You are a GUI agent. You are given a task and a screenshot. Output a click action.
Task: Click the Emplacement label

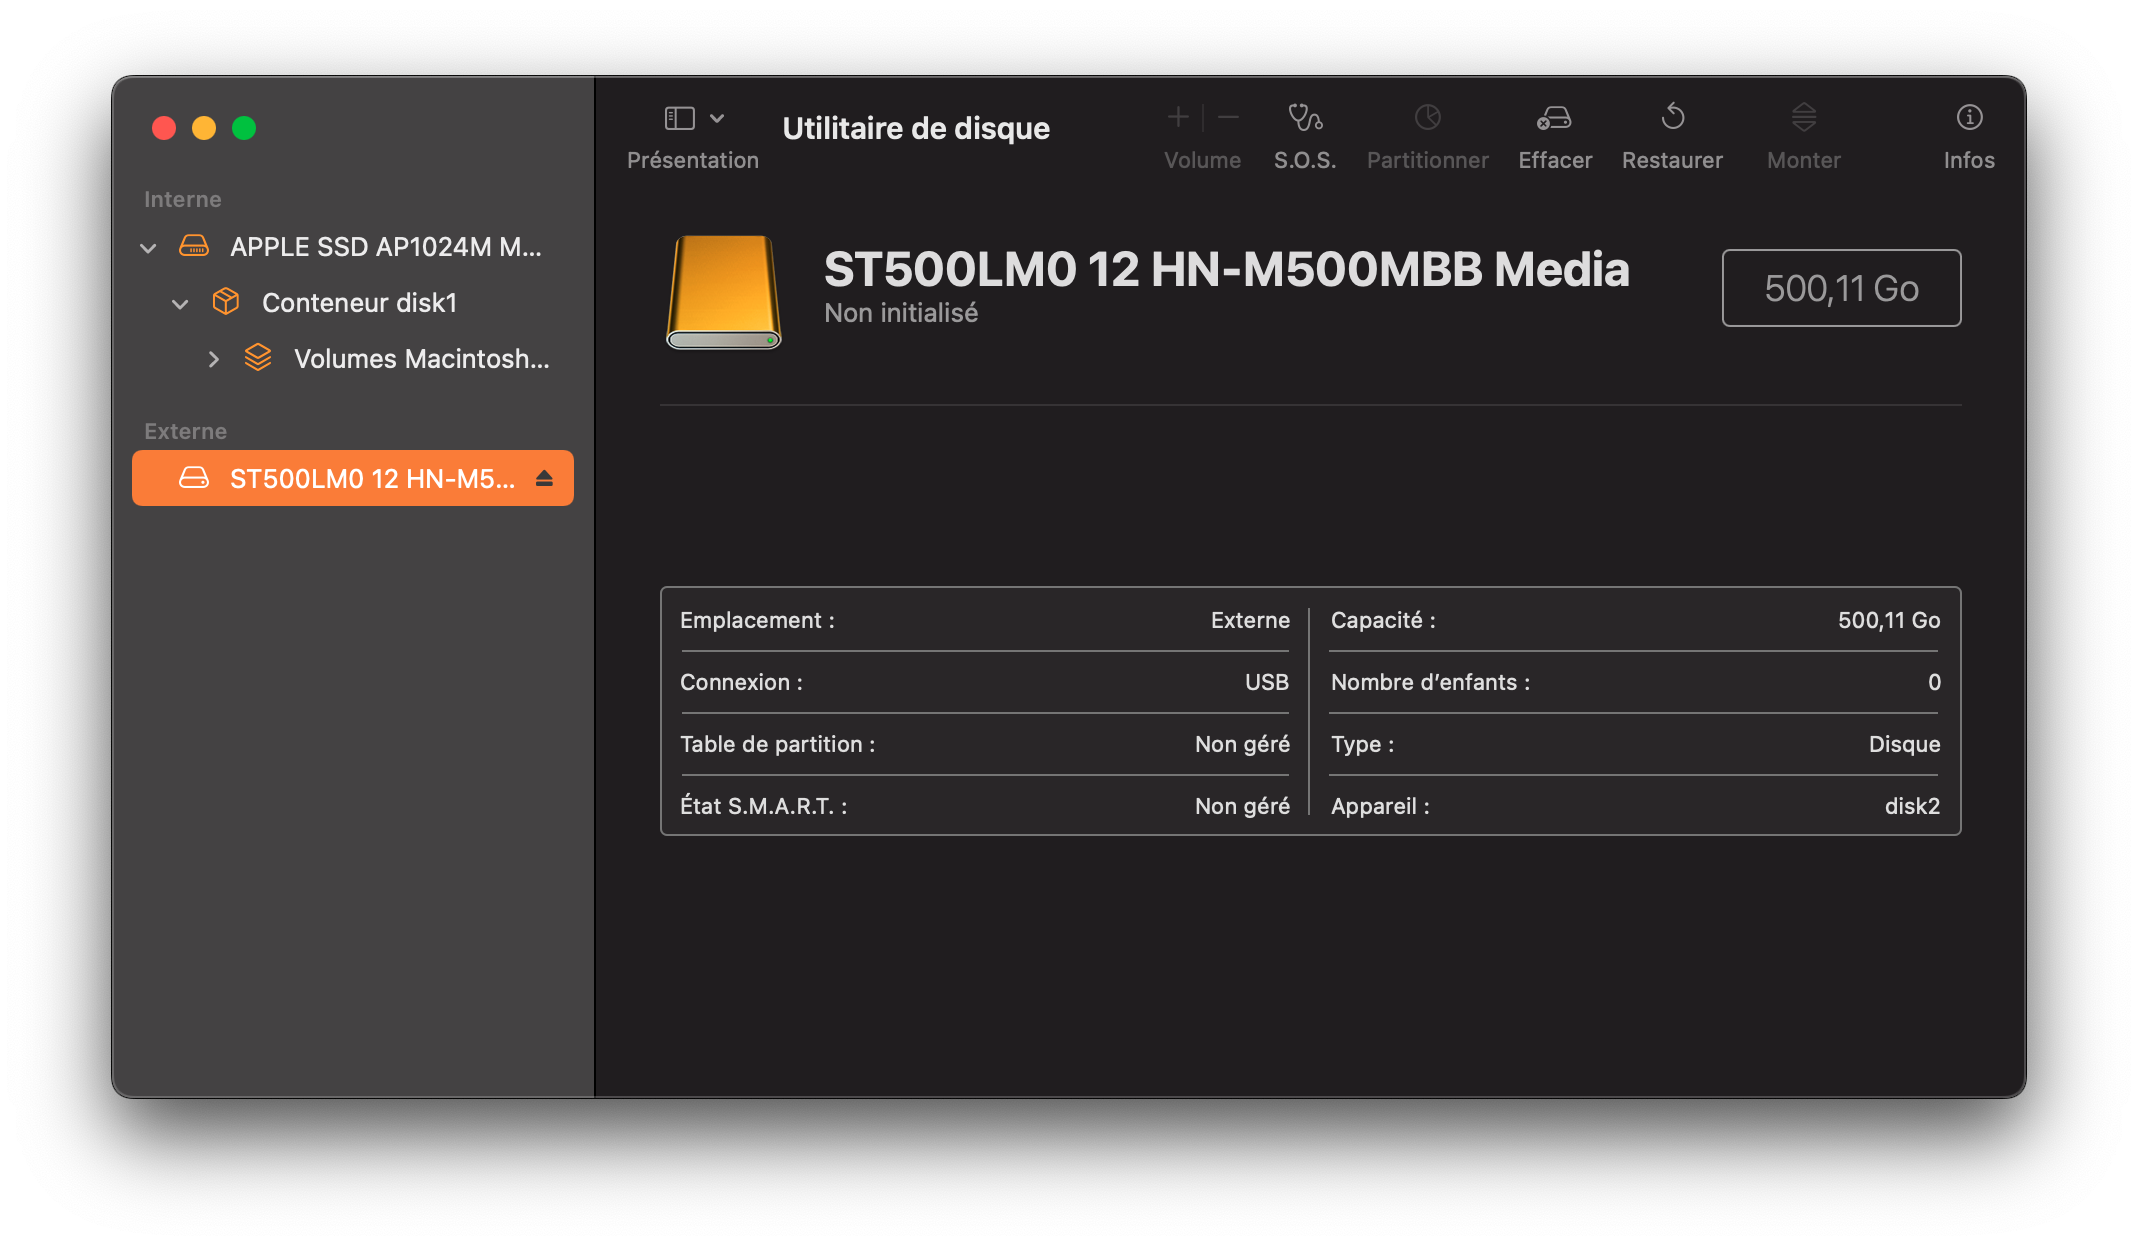[x=757, y=620]
